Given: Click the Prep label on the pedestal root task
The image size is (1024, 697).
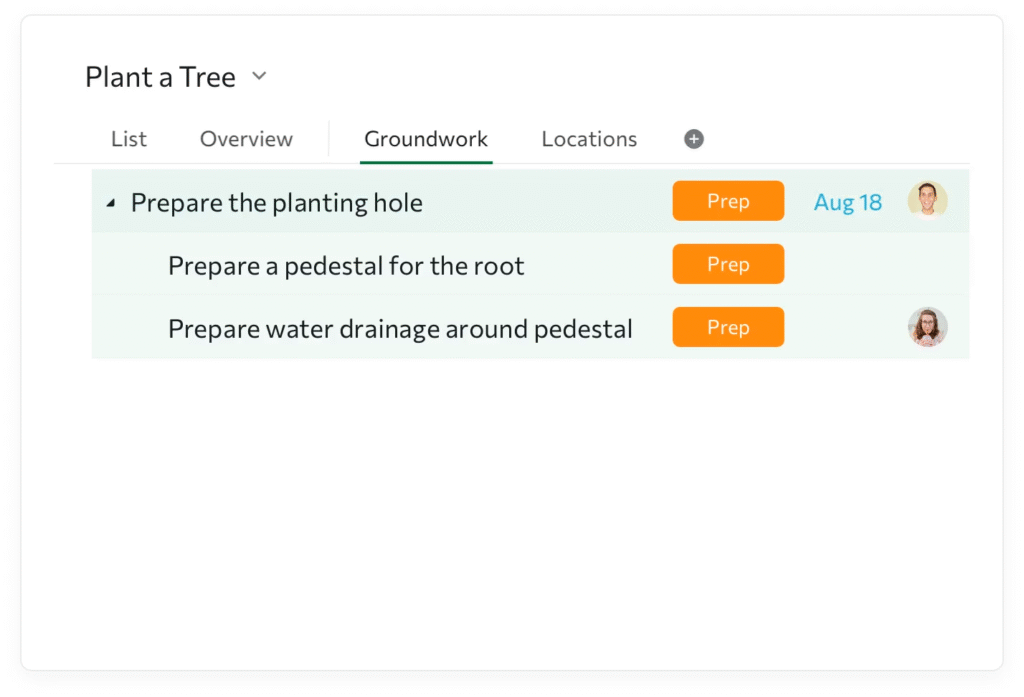Looking at the screenshot, I should click(728, 264).
